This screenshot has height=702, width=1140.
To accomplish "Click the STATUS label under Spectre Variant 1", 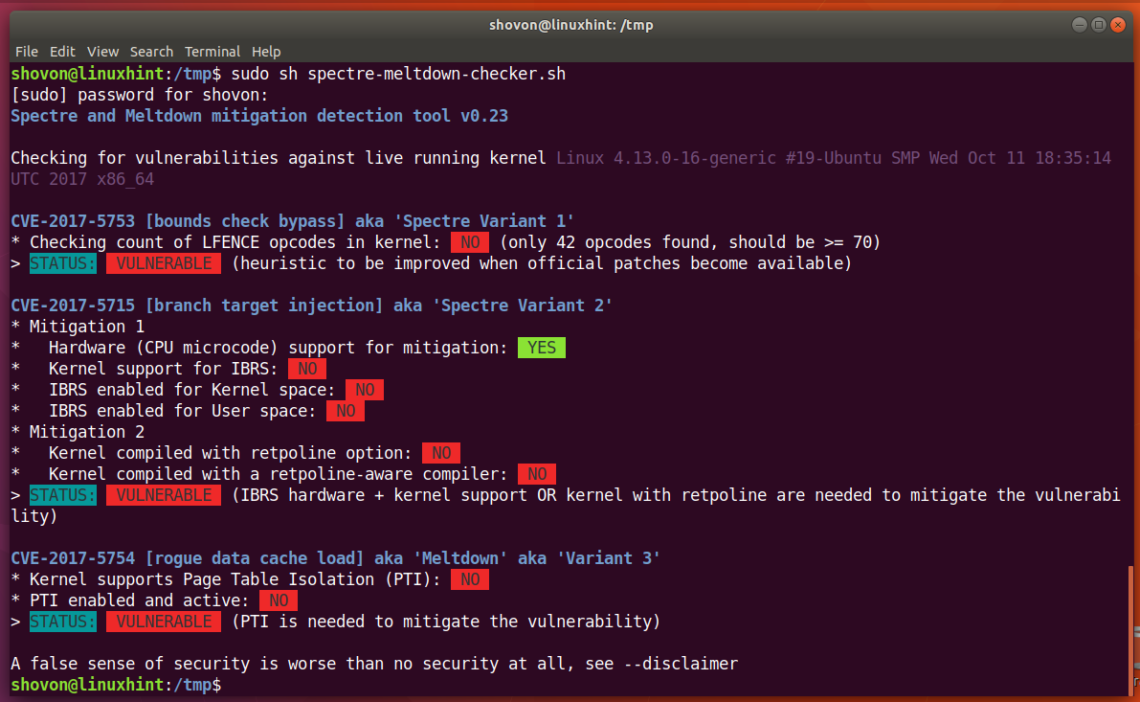I will click(63, 263).
